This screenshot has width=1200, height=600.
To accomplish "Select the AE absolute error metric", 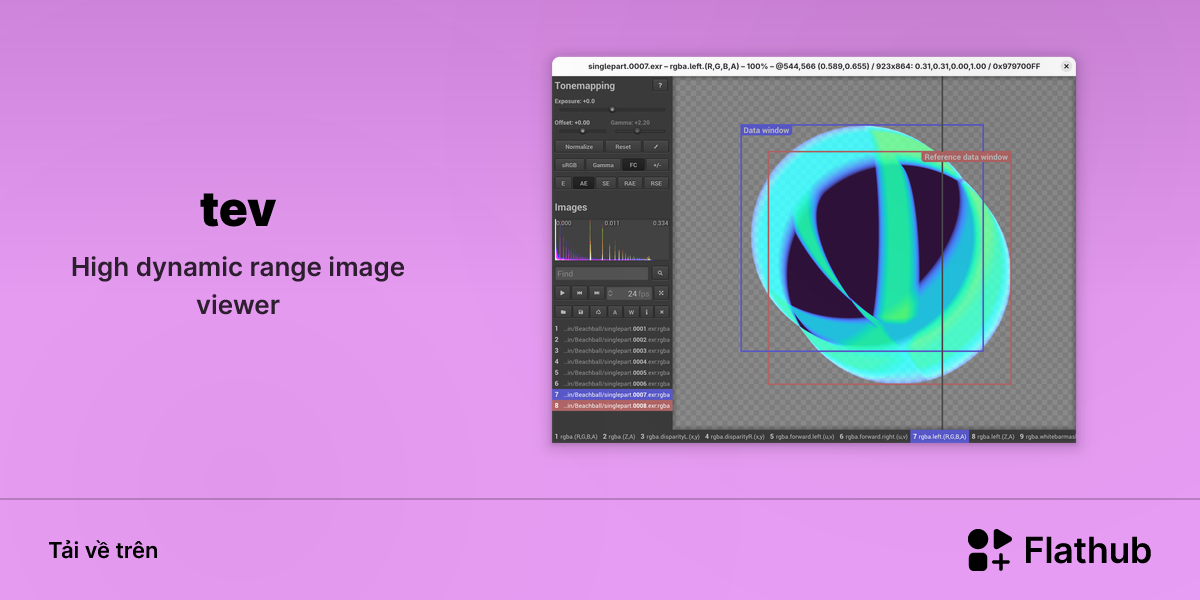I will pyautogui.click(x=584, y=183).
